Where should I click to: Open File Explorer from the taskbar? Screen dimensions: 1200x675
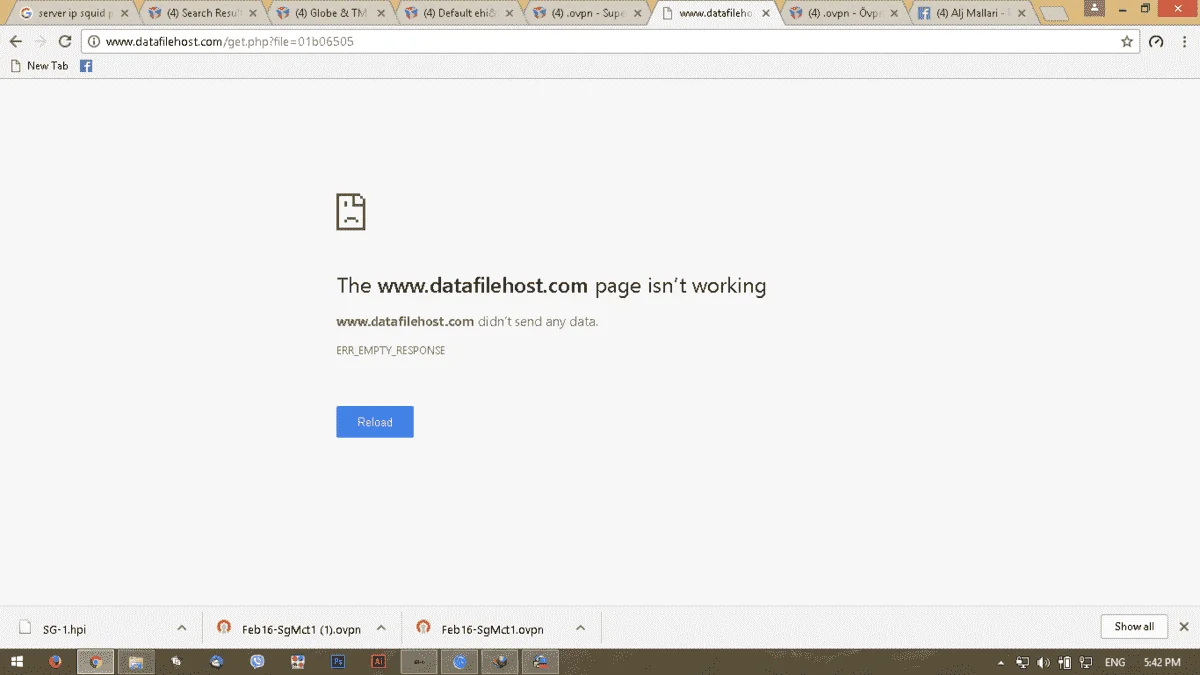136,662
